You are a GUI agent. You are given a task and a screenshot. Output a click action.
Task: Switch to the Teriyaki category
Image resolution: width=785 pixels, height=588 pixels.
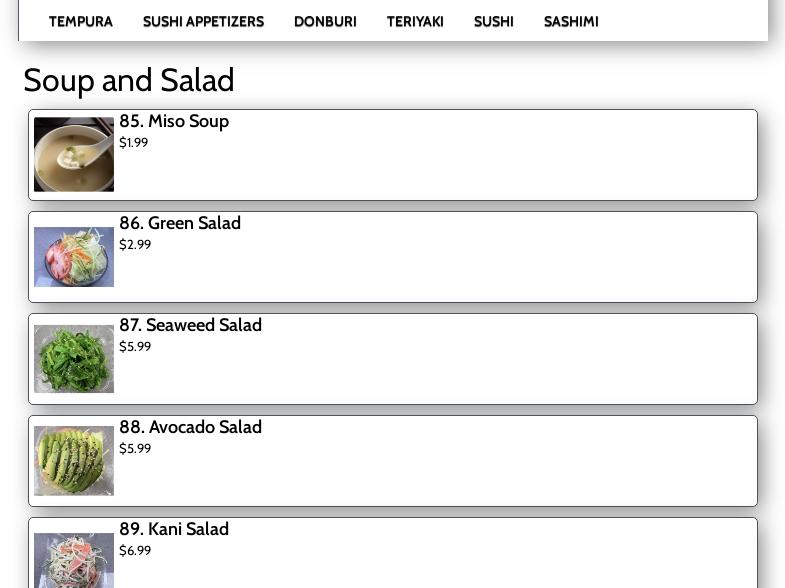pos(415,21)
